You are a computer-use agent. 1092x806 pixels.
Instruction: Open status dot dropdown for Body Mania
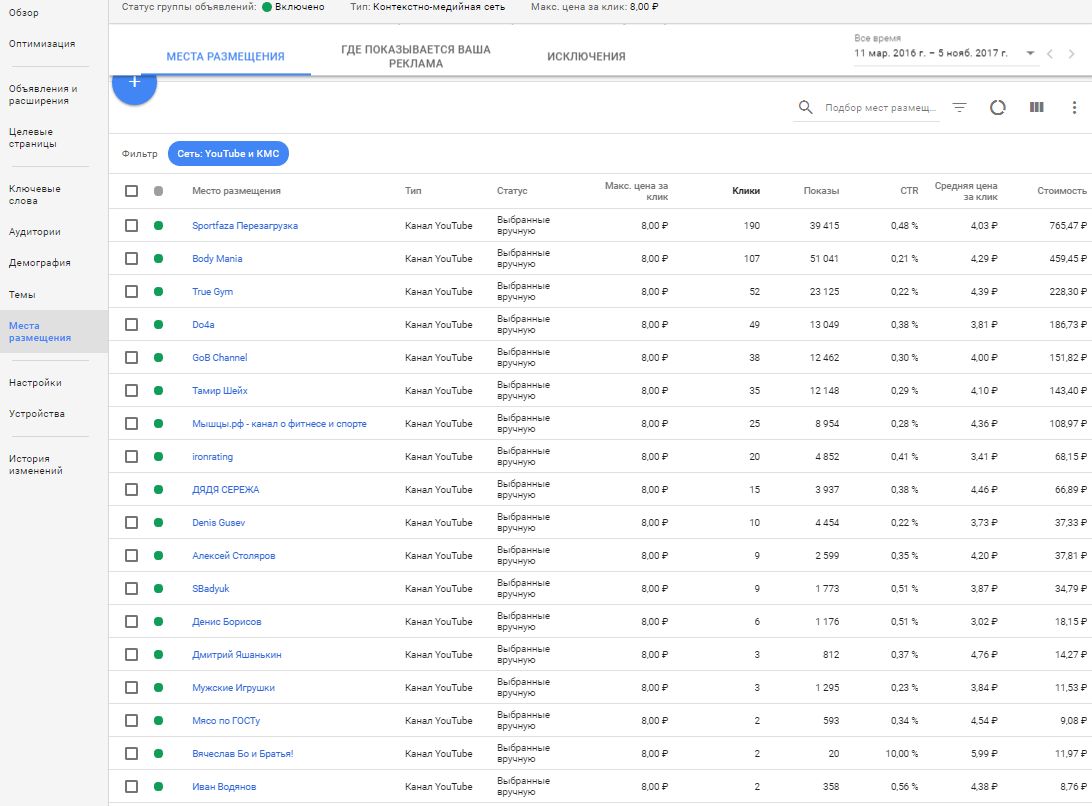(158, 259)
